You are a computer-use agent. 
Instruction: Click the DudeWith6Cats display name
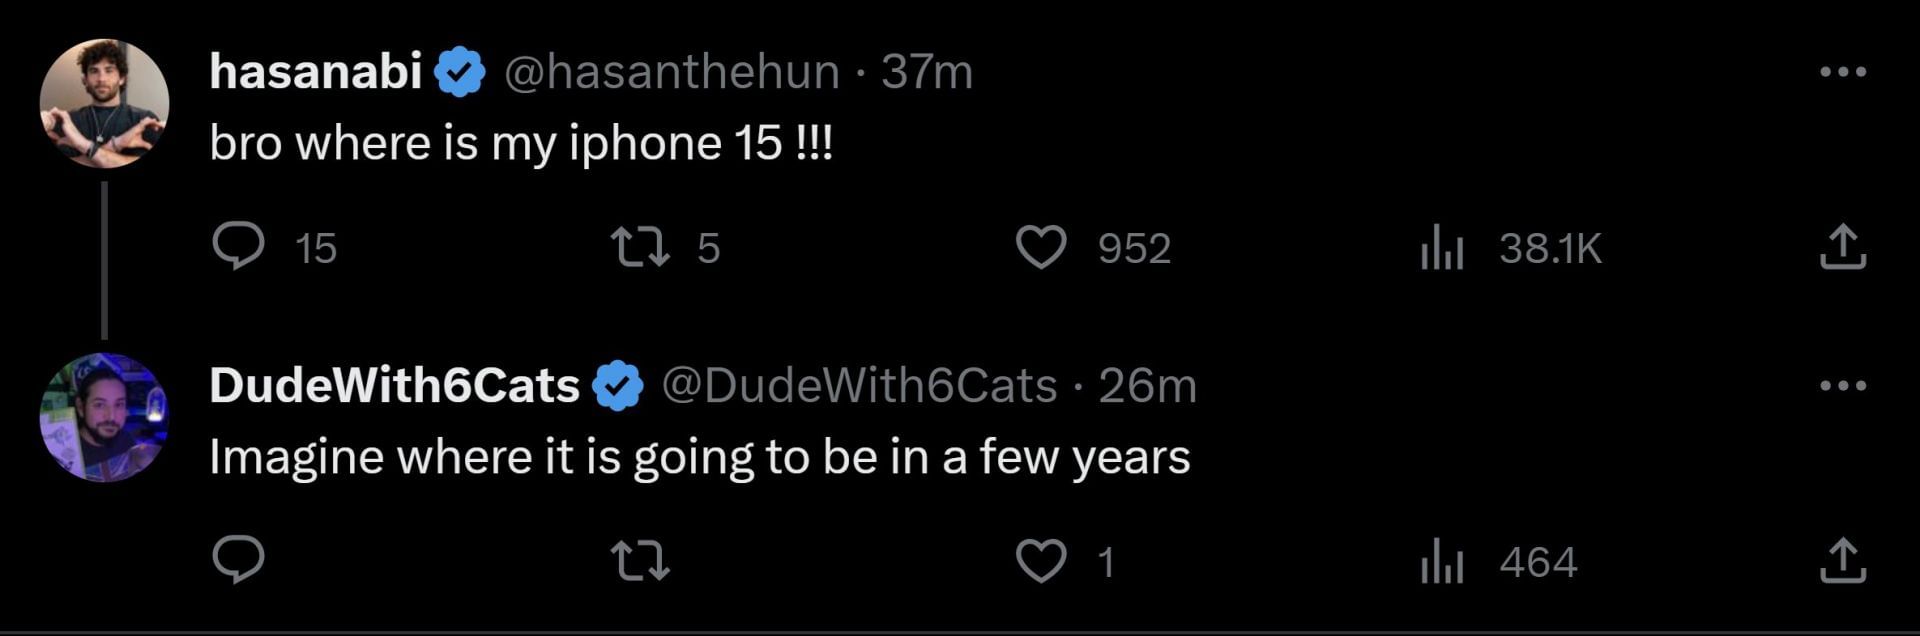pyautogui.click(x=394, y=386)
